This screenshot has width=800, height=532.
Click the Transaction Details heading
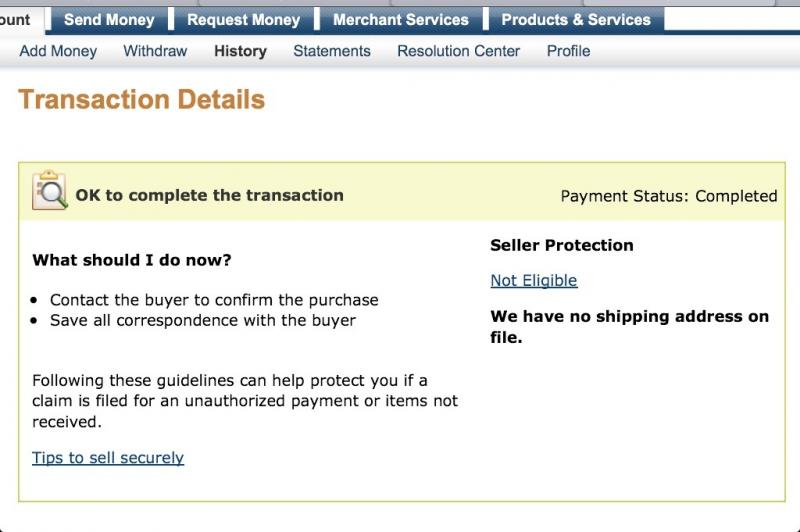[x=142, y=99]
